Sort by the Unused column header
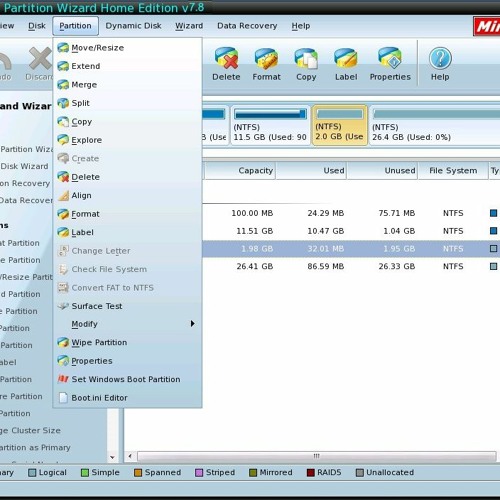Viewport: 500px width, 500px height. click(382, 171)
